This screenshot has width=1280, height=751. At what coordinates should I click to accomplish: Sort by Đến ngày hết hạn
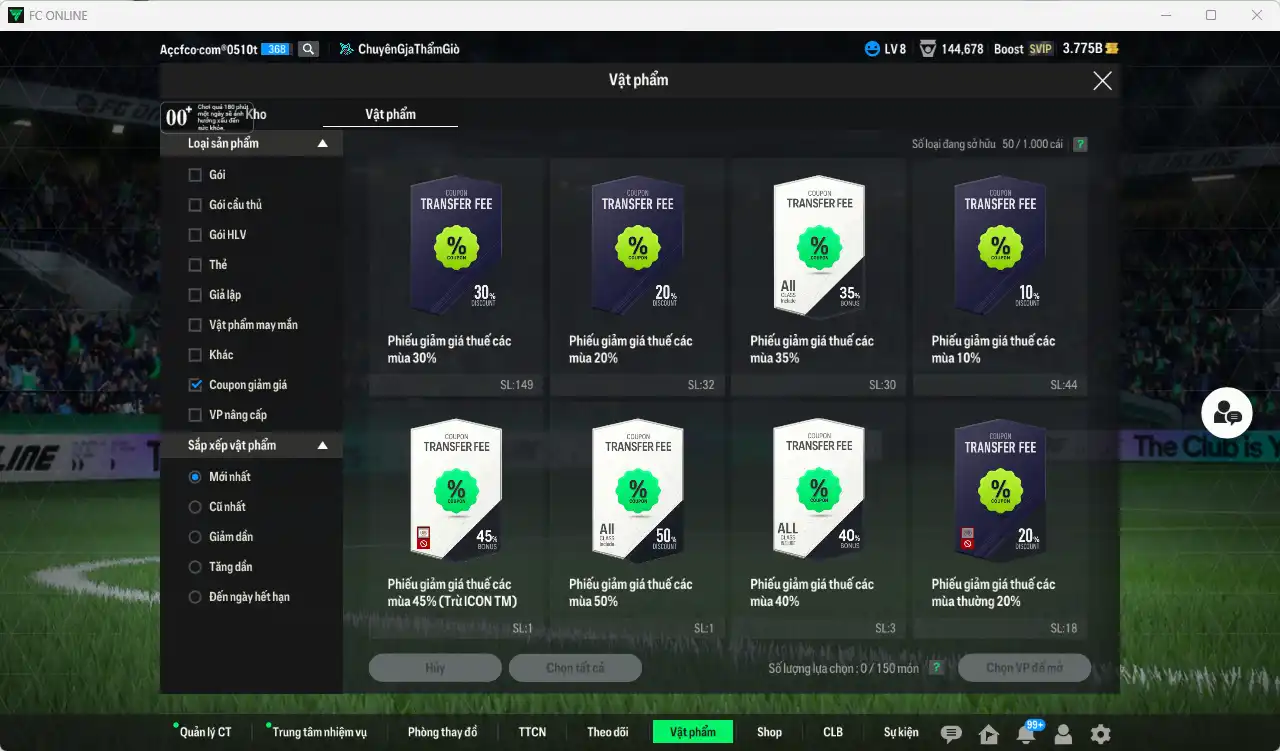click(195, 597)
